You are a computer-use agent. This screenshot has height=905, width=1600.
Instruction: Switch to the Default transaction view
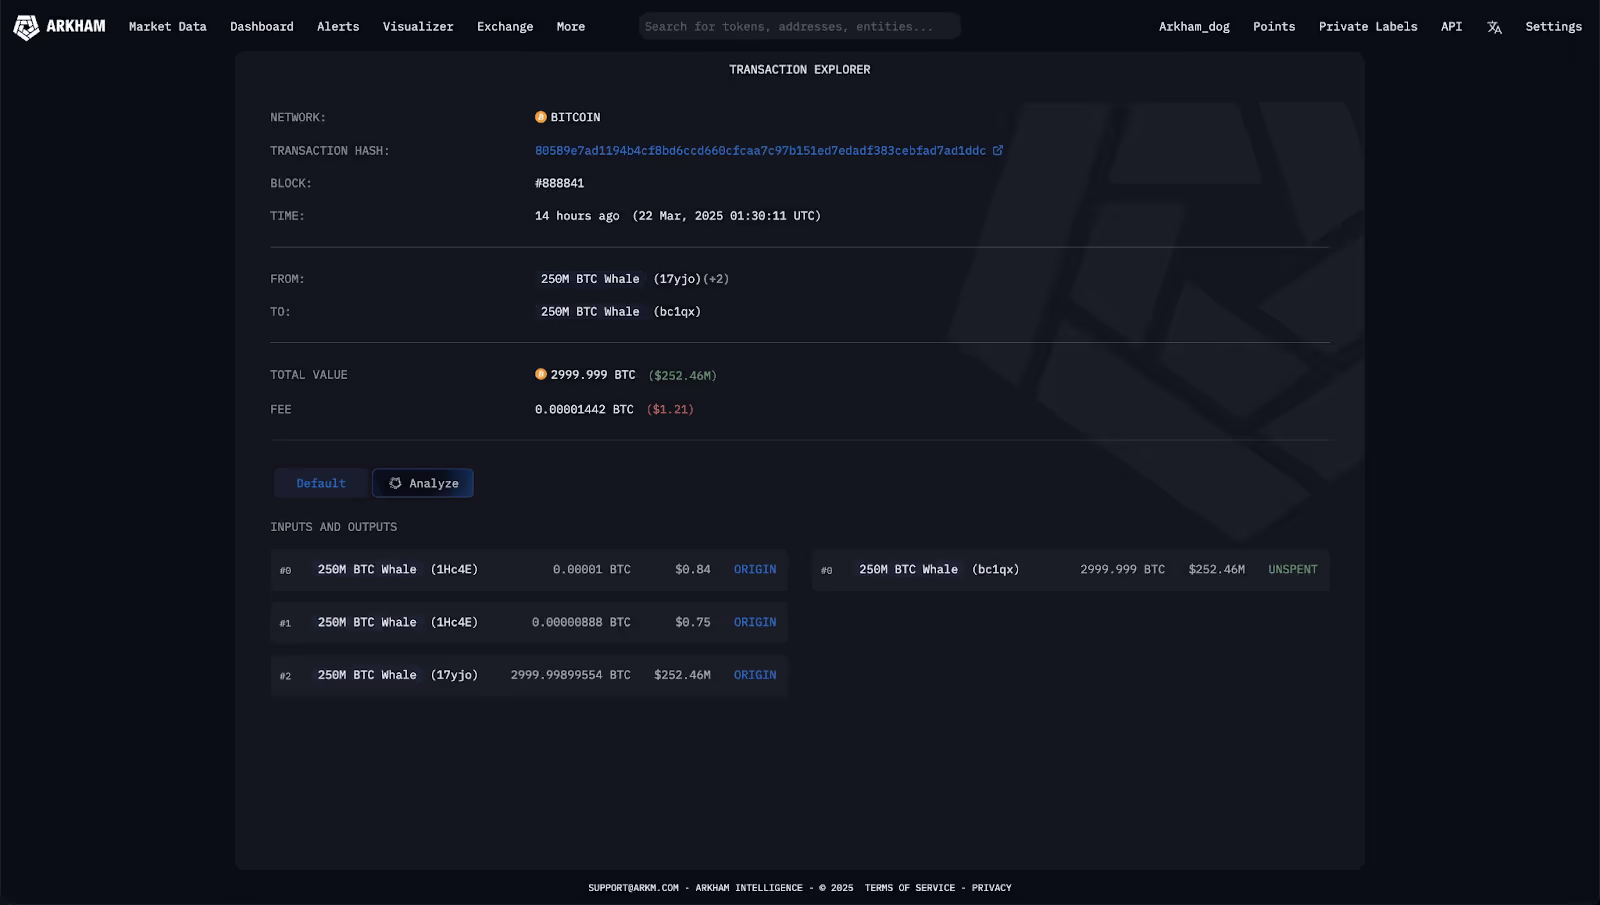click(x=320, y=483)
